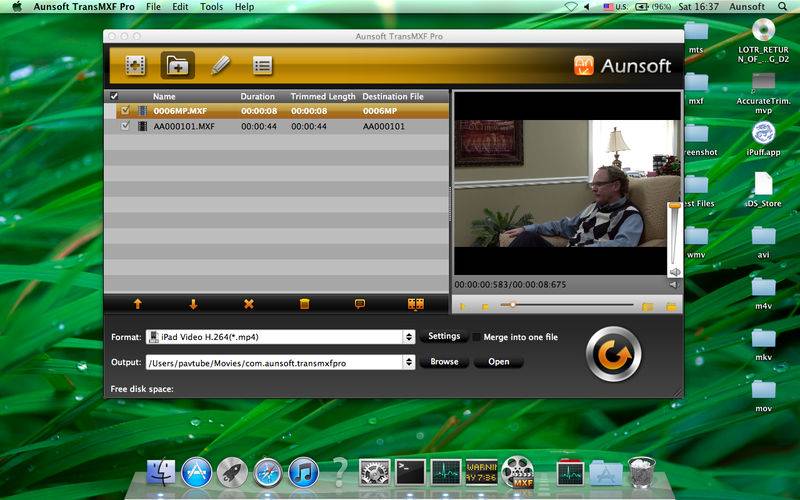Viewport: 800px width, 500px height.
Task: Click the Name column header
Action: [x=164, y=96]
